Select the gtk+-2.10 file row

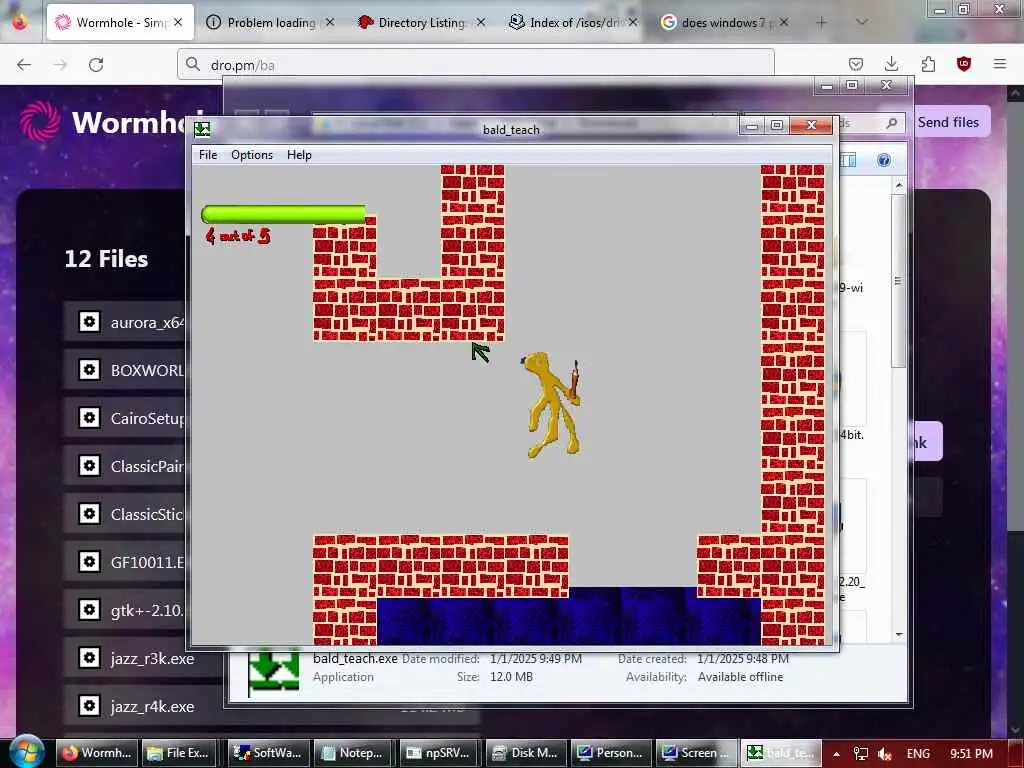point(125,610)
